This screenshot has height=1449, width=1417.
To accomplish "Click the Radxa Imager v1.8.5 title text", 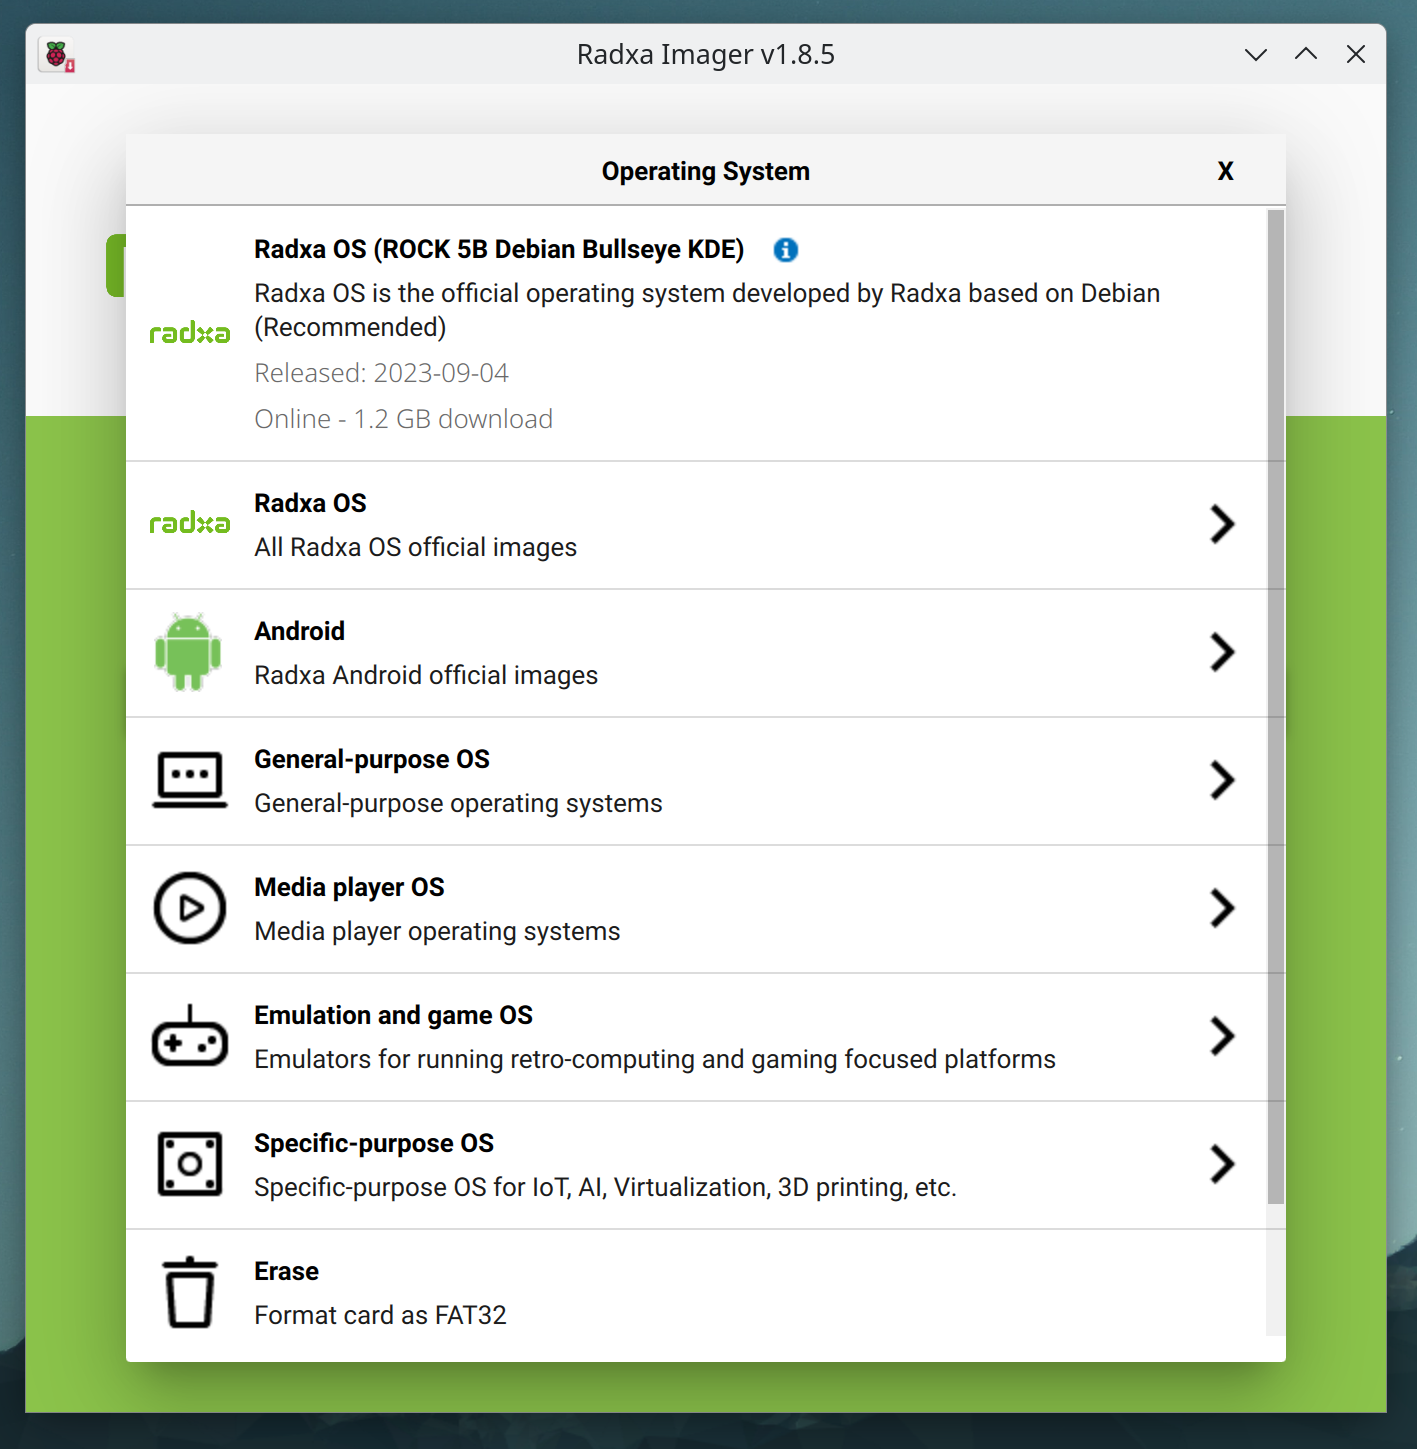I will tap(706, 54).
